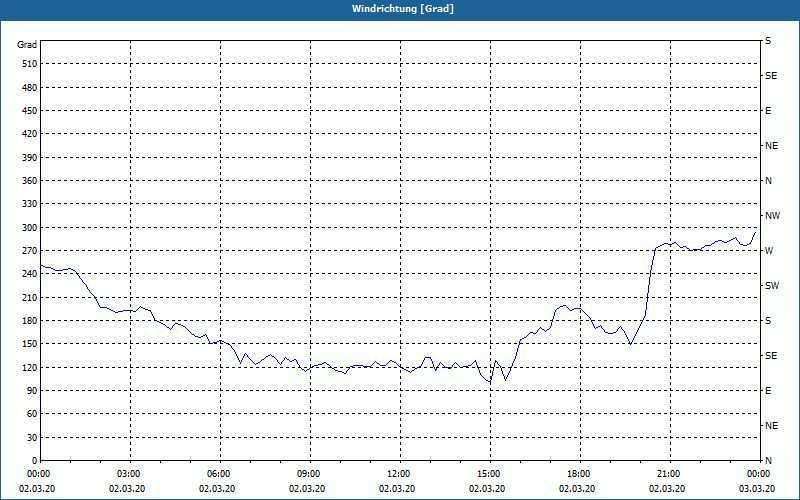Viewport: 800px width, 500px height.
Task: Click the 30 label on the left axis
Action: pyautogui.click(x=32, y=438)
